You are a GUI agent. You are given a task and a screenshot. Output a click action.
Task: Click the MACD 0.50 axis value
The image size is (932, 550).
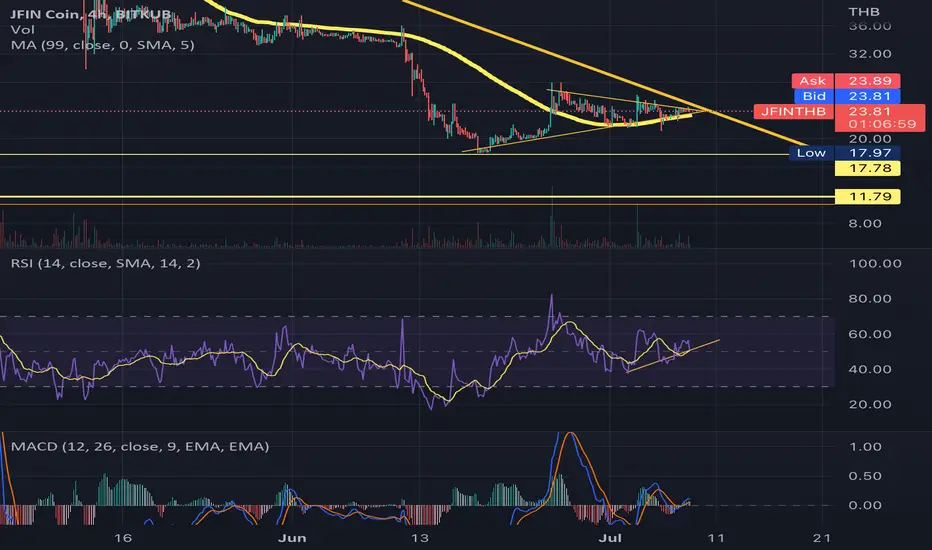click(865, 476)
